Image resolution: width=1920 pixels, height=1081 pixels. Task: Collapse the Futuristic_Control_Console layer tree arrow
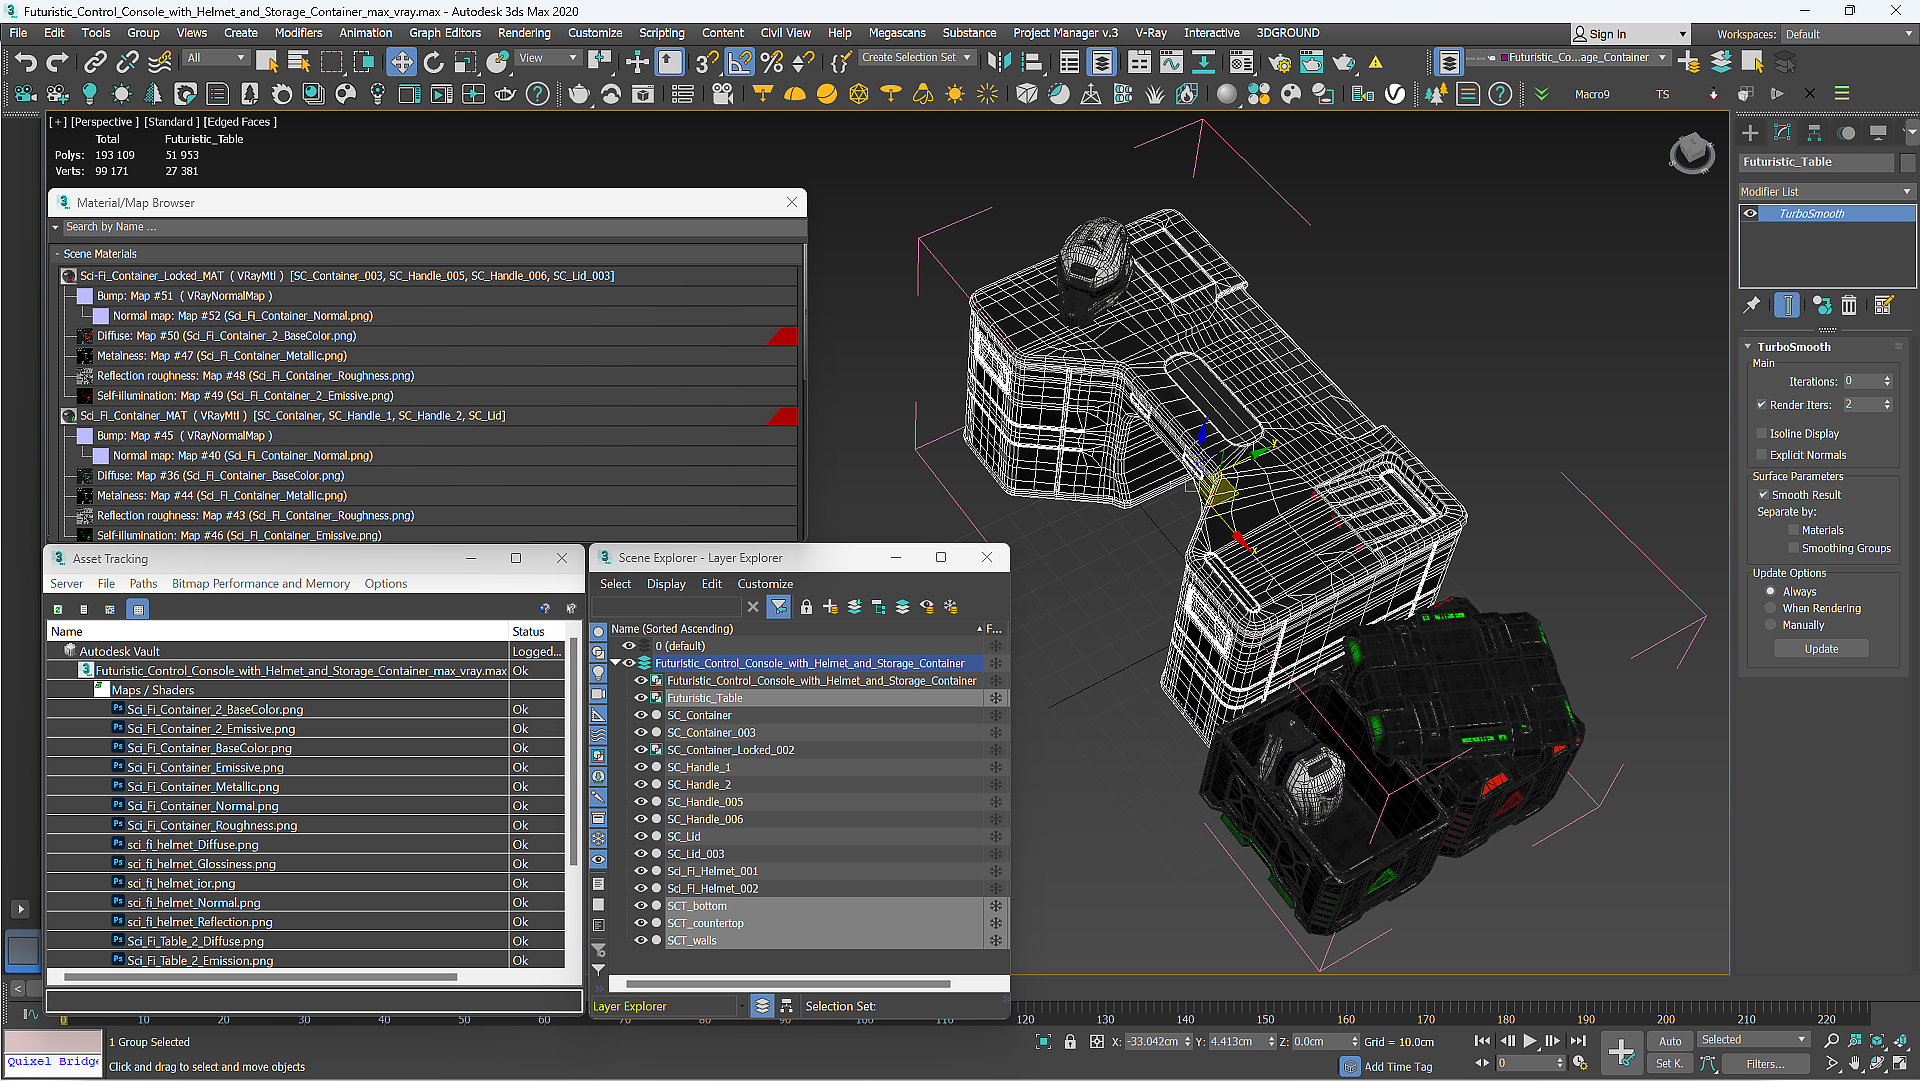click(616, 663)
